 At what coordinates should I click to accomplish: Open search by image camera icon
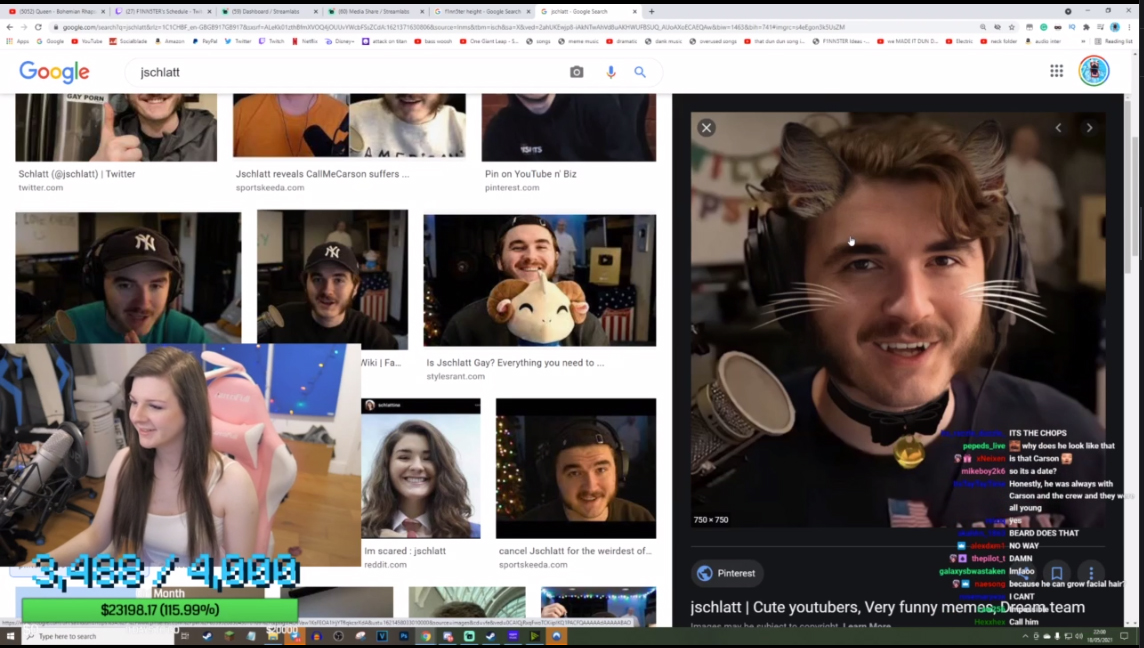point(576,72)
